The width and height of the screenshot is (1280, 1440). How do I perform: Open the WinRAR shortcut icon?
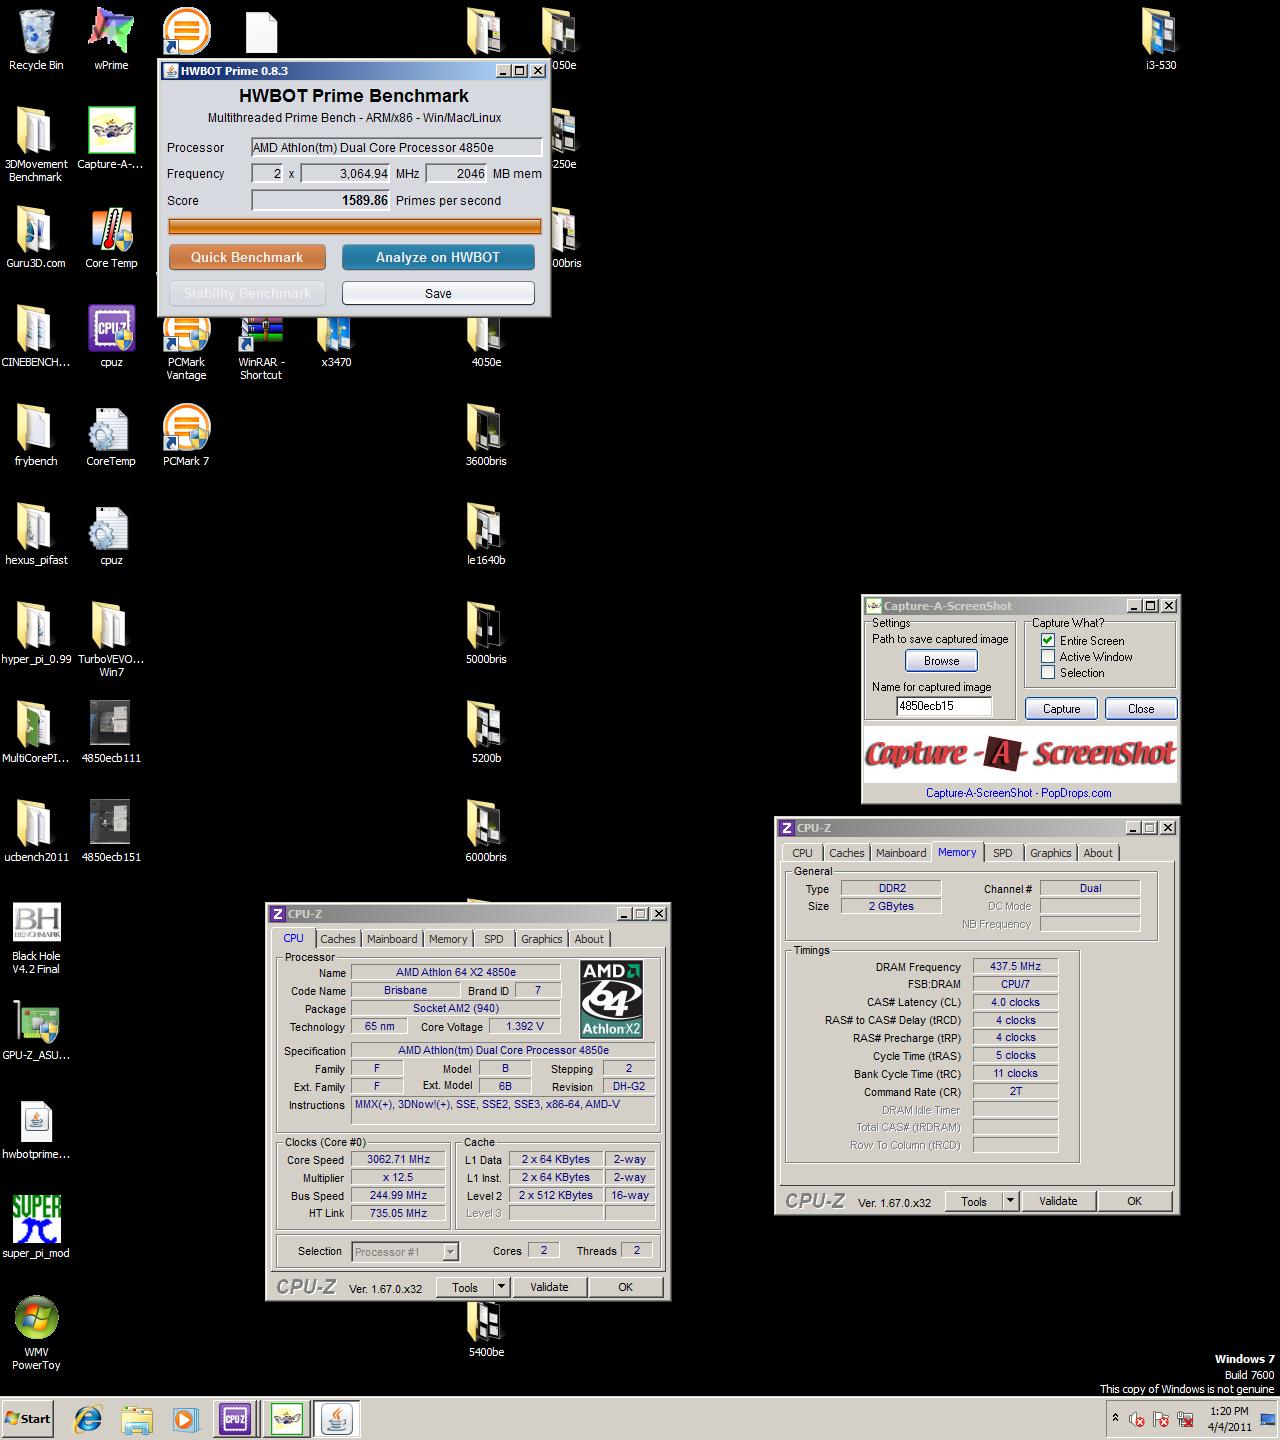click(261, 336)
